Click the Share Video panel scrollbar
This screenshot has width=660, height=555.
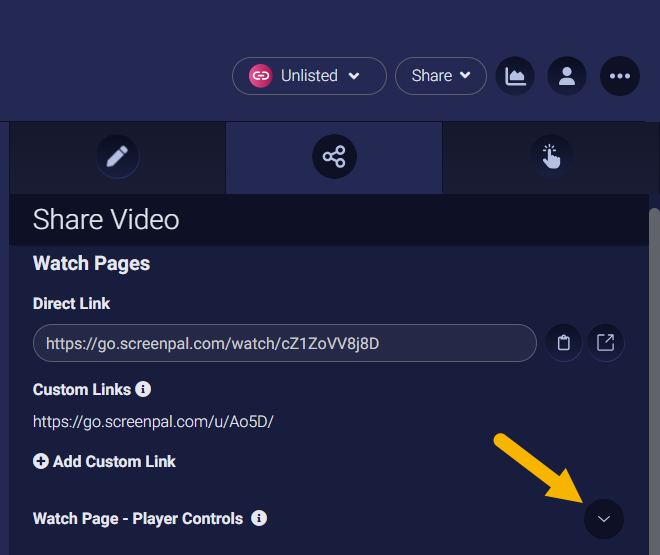pos(654,381)
